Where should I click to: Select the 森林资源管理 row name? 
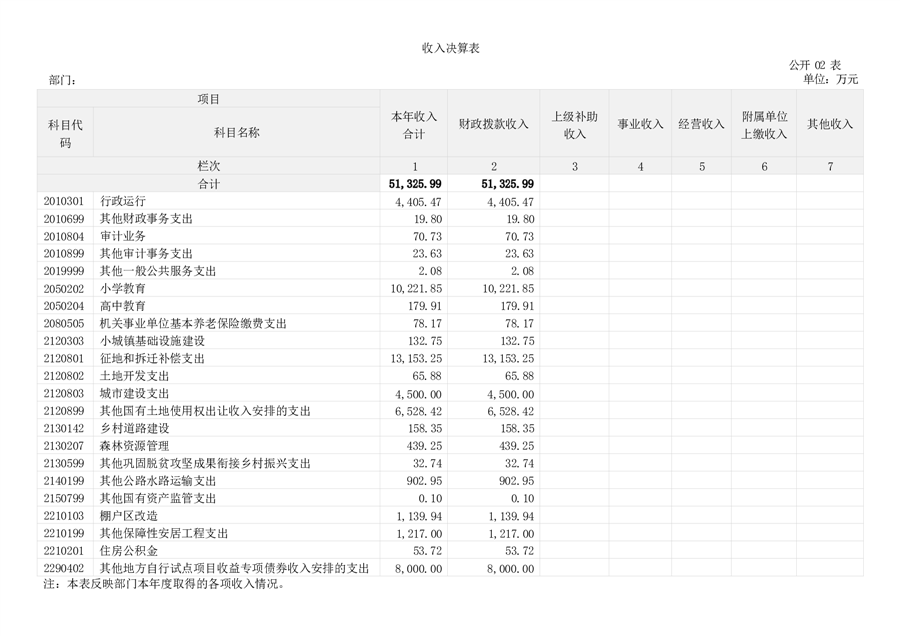pyautogui.click(x=134, y=446)
